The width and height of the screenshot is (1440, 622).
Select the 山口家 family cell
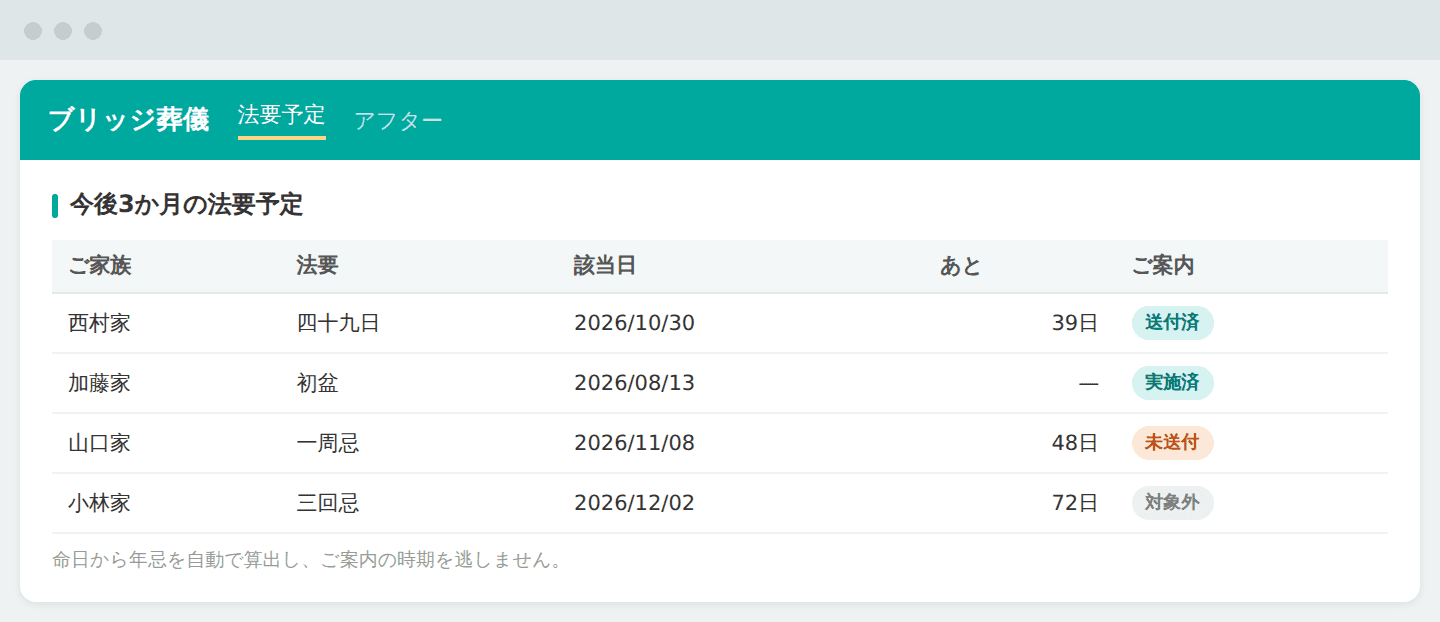(x=99, y=443)
